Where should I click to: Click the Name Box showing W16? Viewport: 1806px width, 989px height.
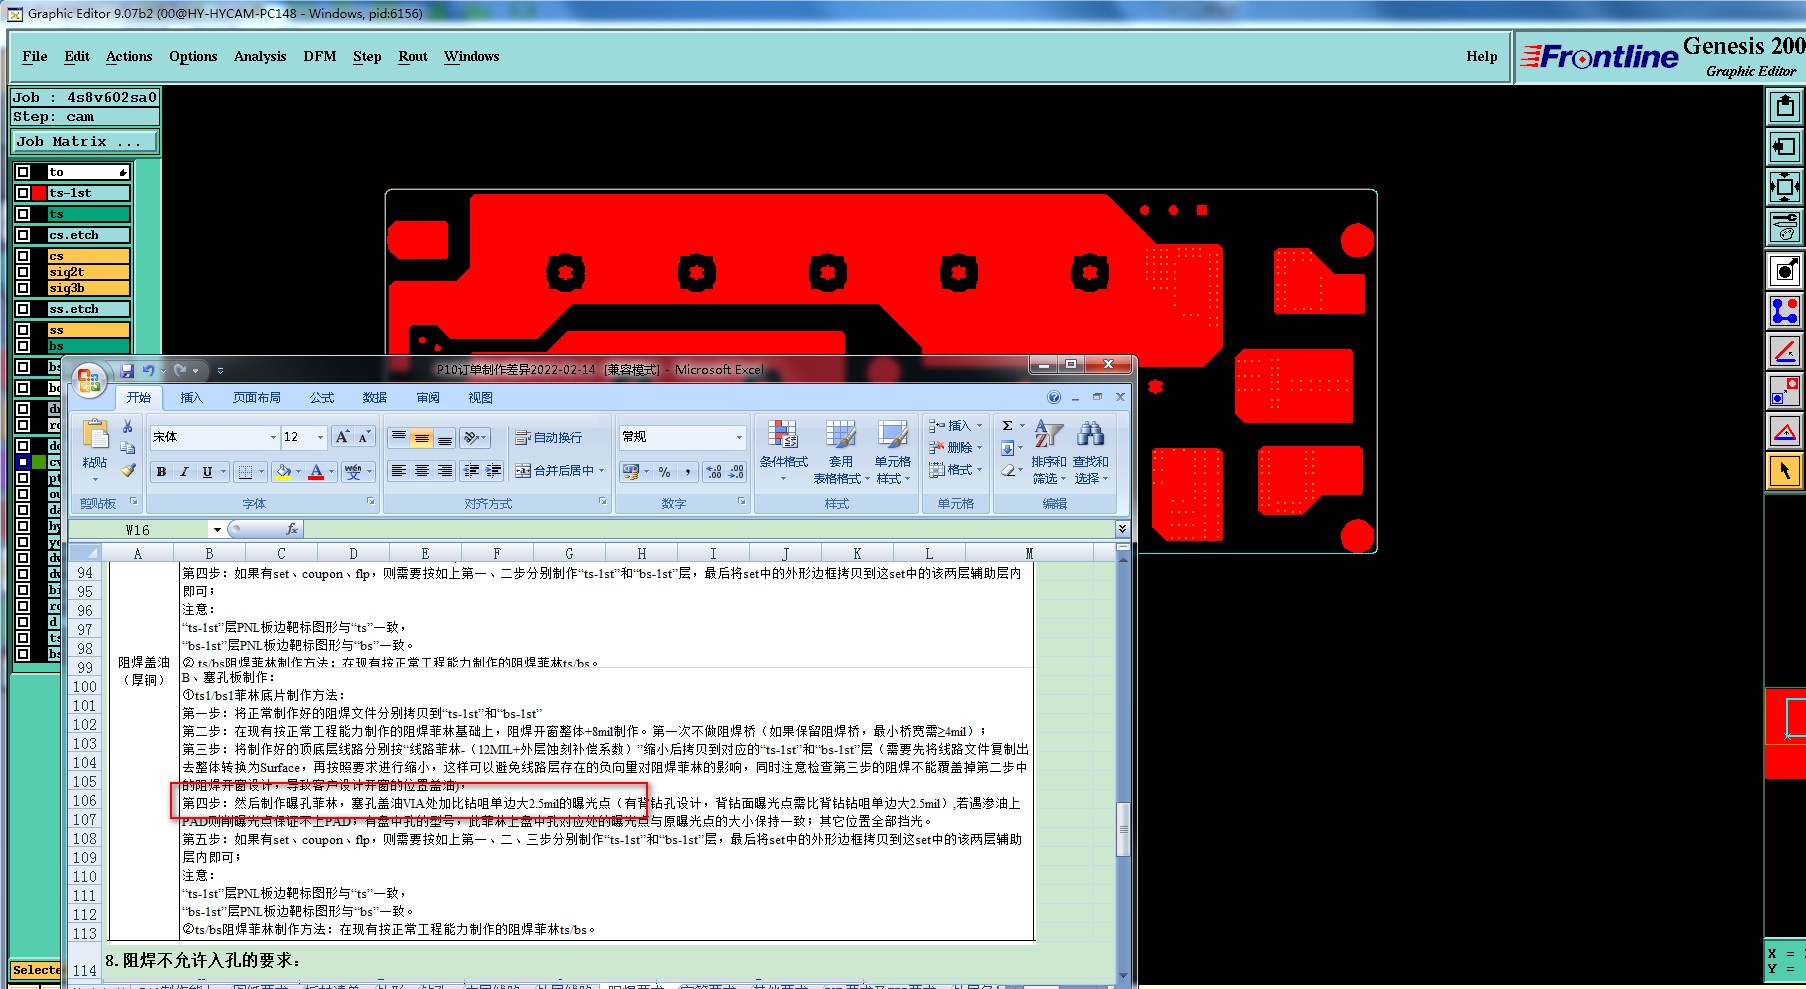point(138,529)
